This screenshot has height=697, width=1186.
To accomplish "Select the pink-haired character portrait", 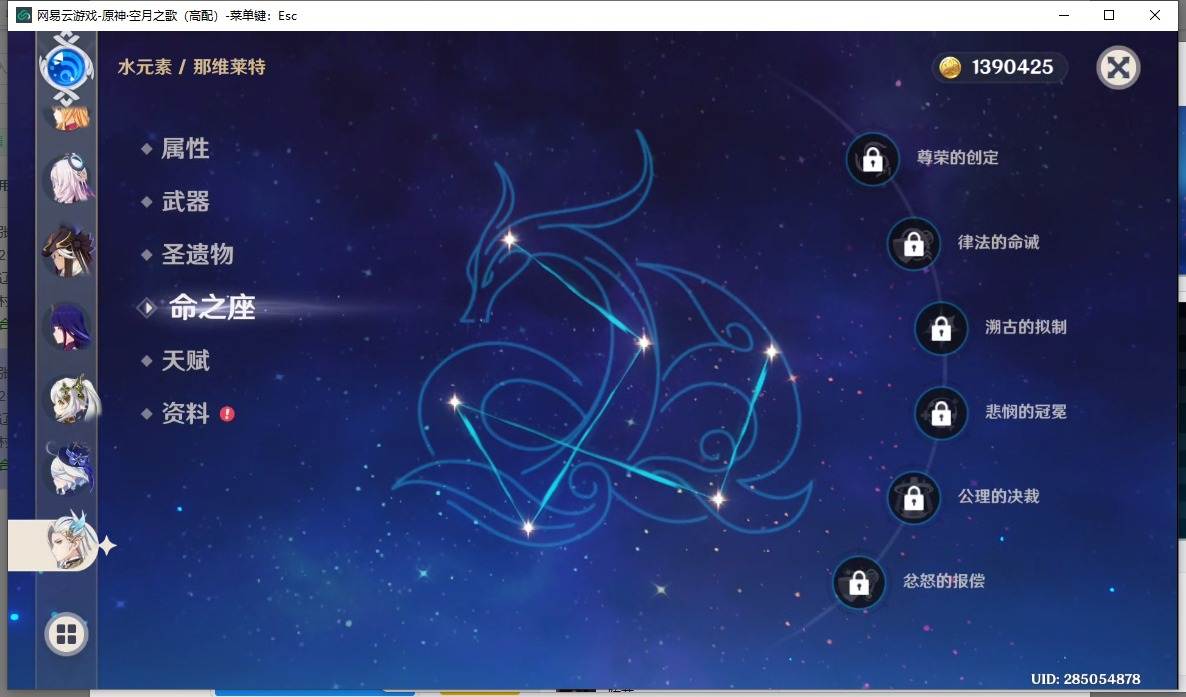I will click(70, 178).
